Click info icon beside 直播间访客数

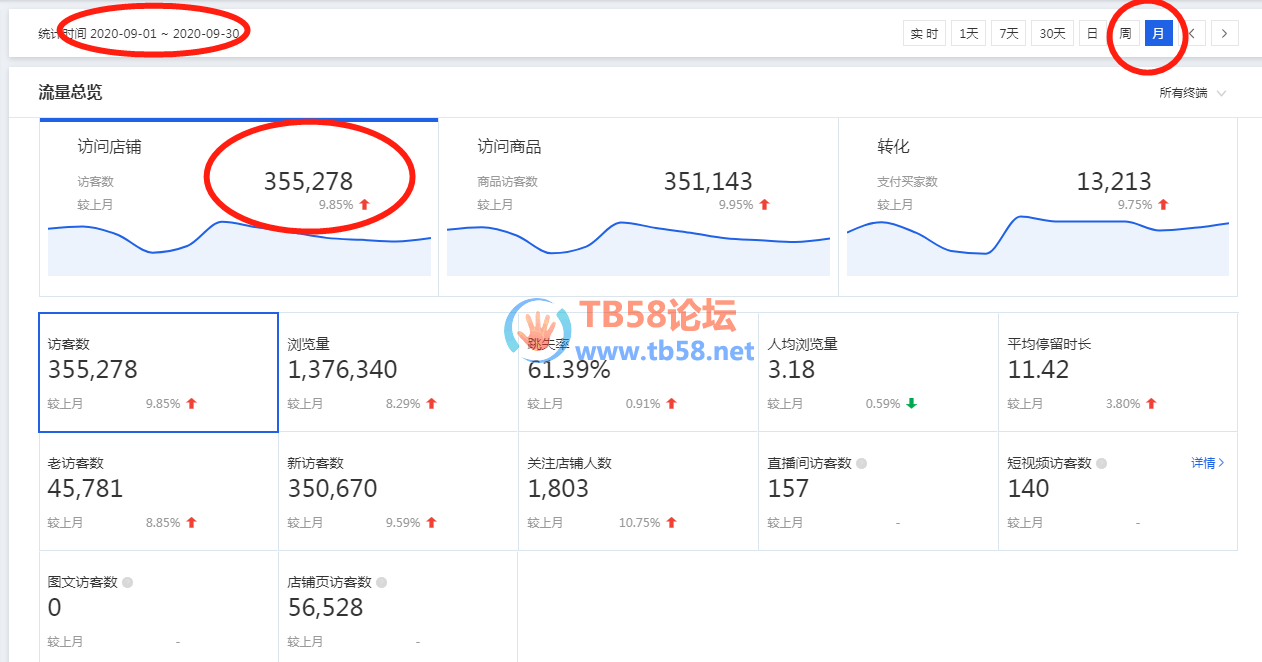pos(862,464)
